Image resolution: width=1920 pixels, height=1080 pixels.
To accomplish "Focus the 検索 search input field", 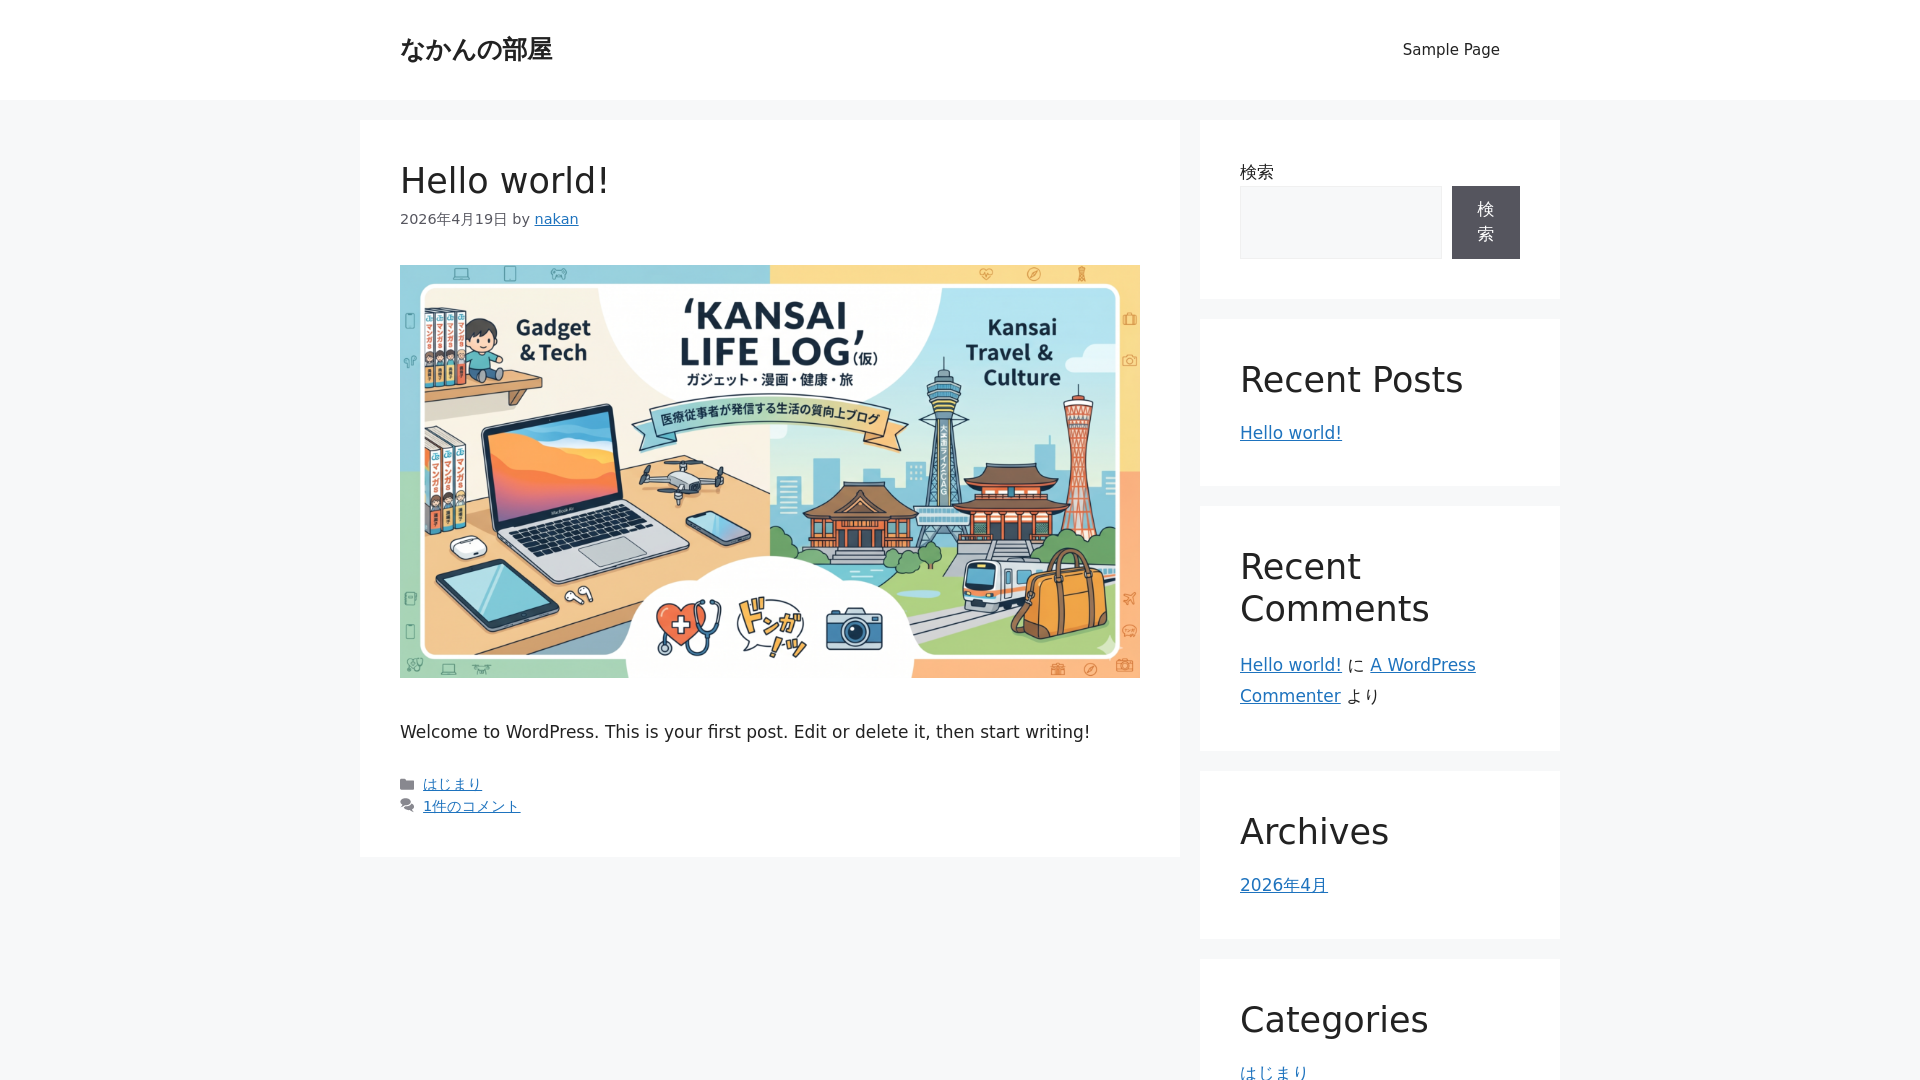I will click(1340, 222).
